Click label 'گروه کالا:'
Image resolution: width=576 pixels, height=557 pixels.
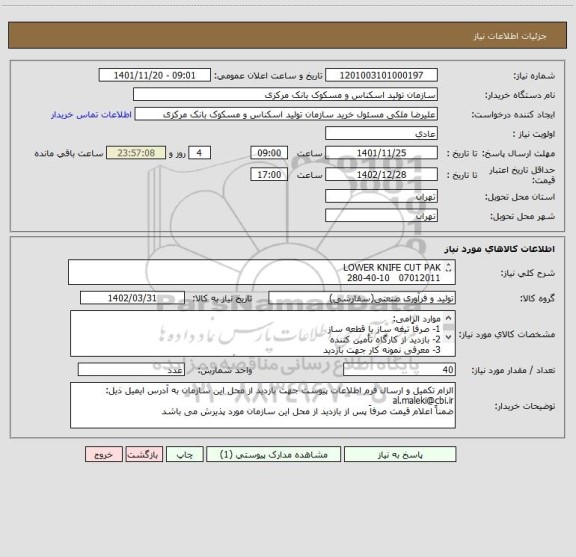pyautogui.click(x=537, y=298)
